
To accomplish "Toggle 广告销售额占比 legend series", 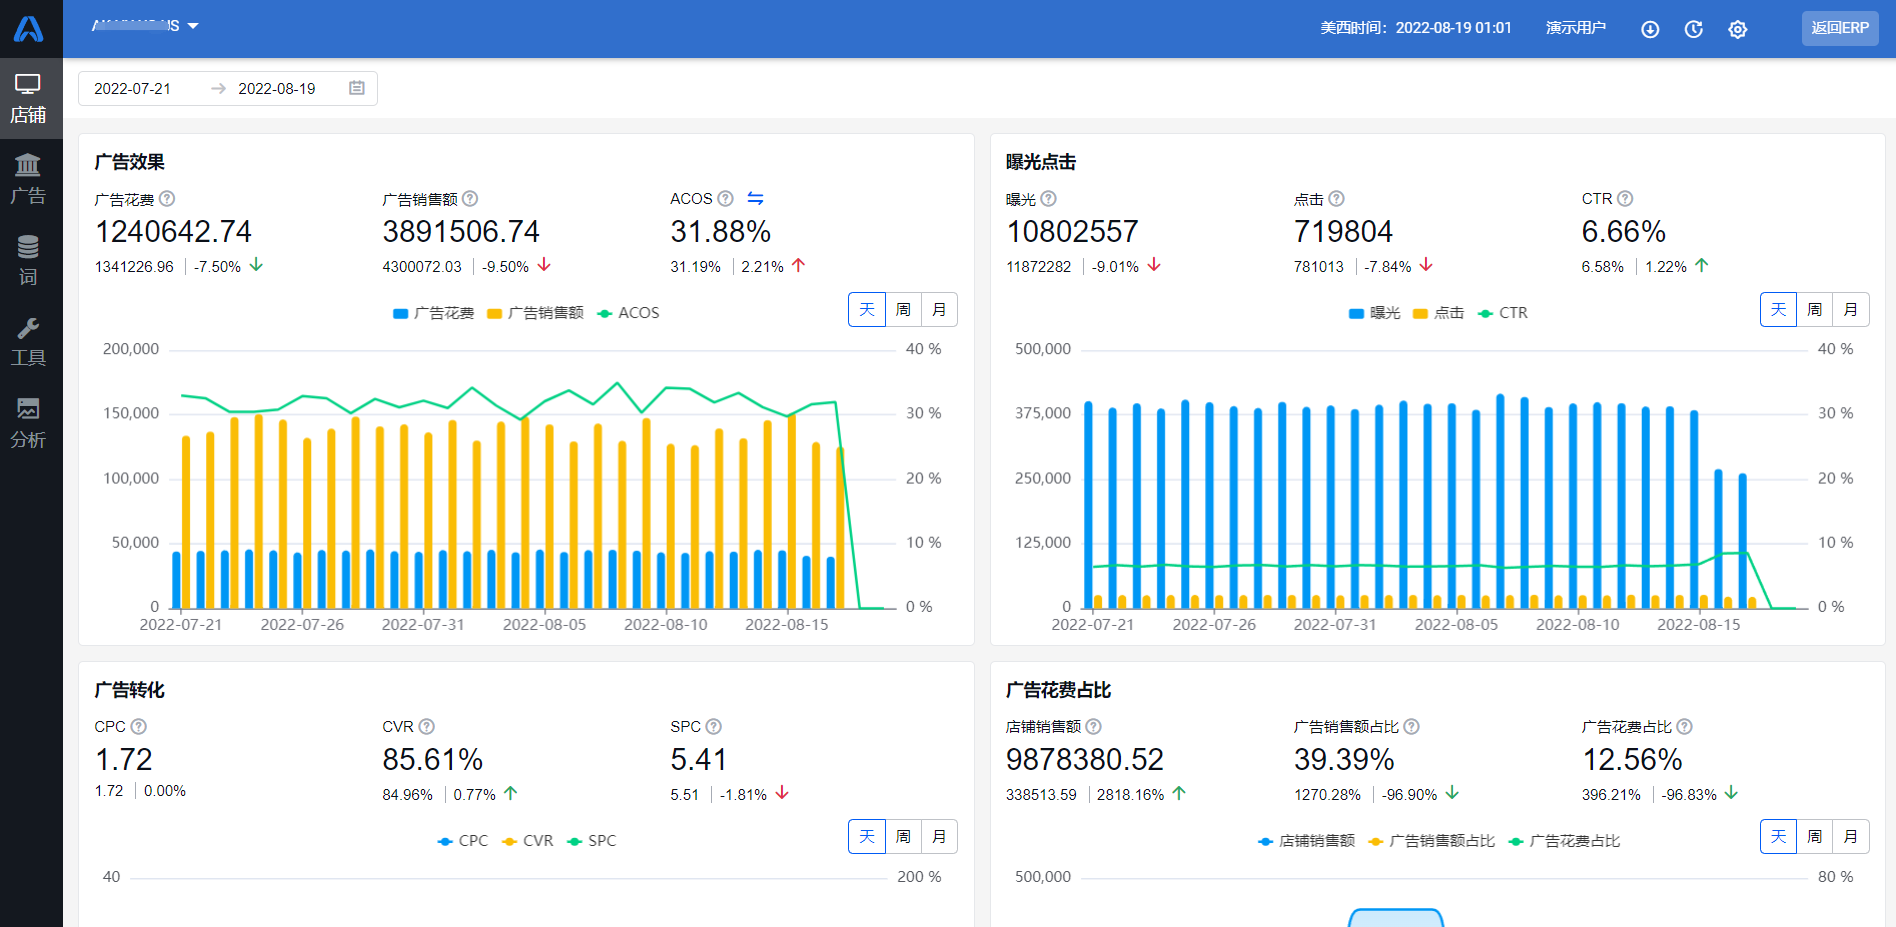I will tap(1431, 841).
